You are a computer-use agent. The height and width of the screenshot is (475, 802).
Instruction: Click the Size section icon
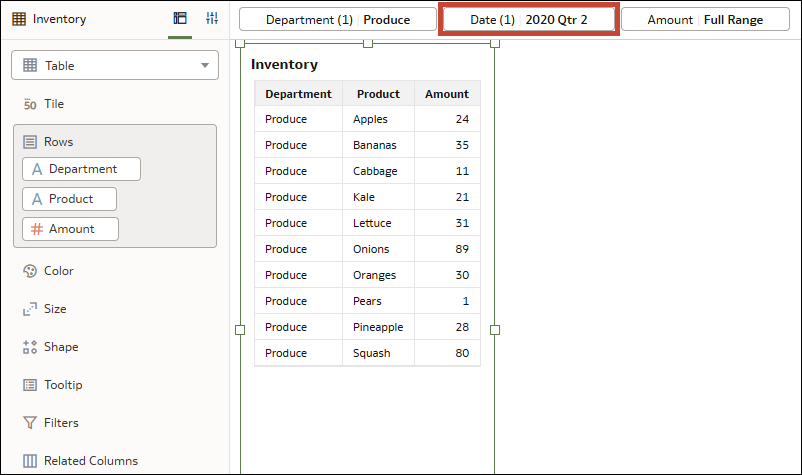click(30, 309)
